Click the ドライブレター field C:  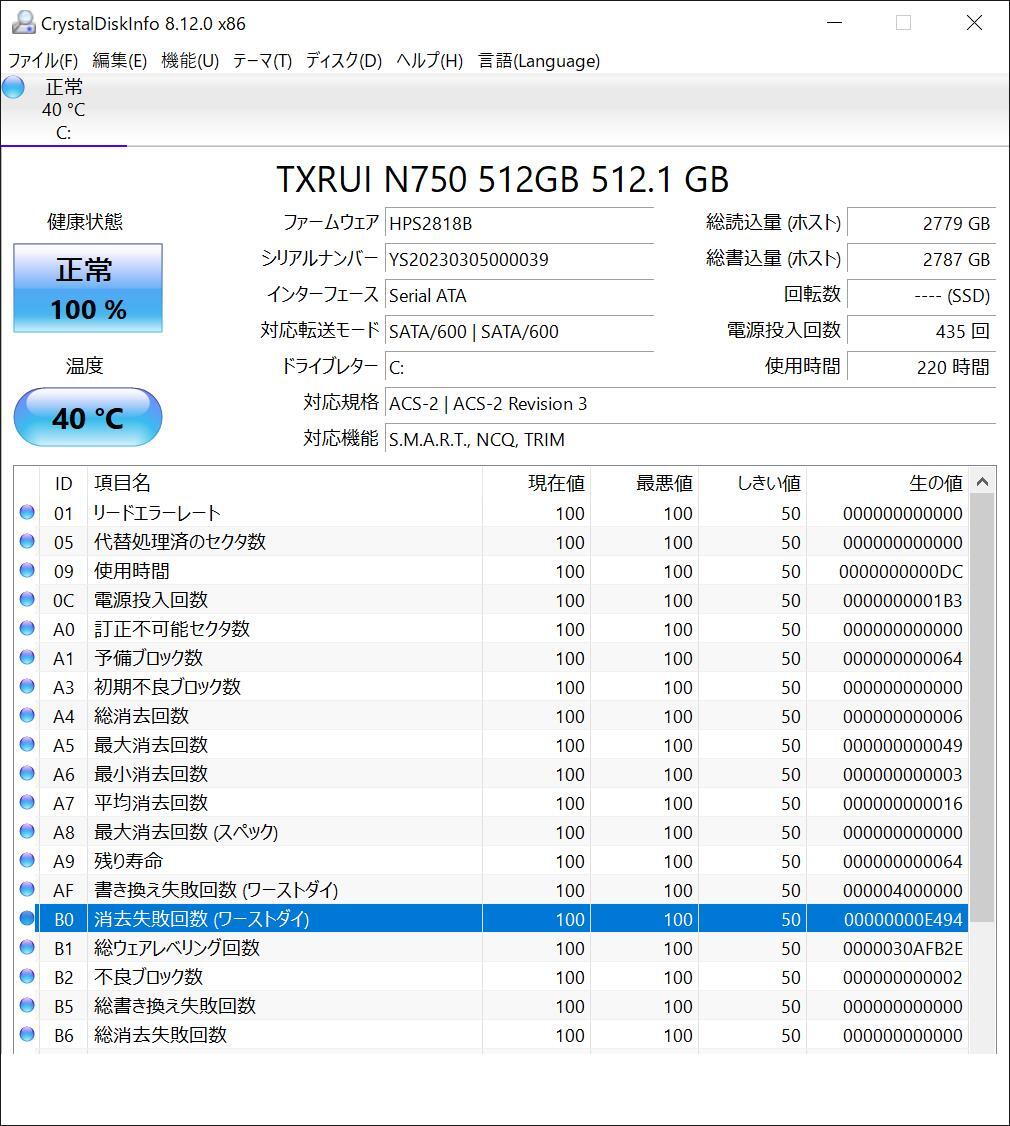click(519, 367)
